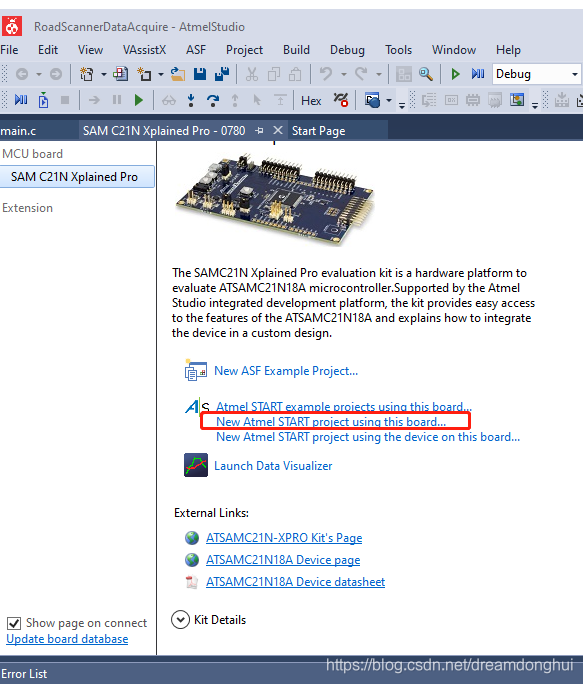Click the disable all breakpoints icon
The width and height of the screenshot is (583, 684).
pos(340,100)
